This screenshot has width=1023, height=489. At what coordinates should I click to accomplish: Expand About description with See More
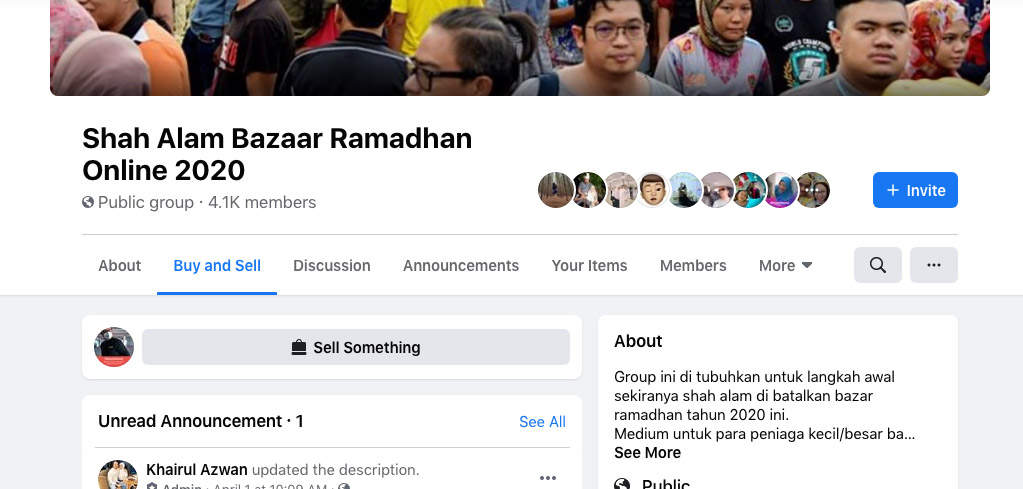click(x=647, y=452)
